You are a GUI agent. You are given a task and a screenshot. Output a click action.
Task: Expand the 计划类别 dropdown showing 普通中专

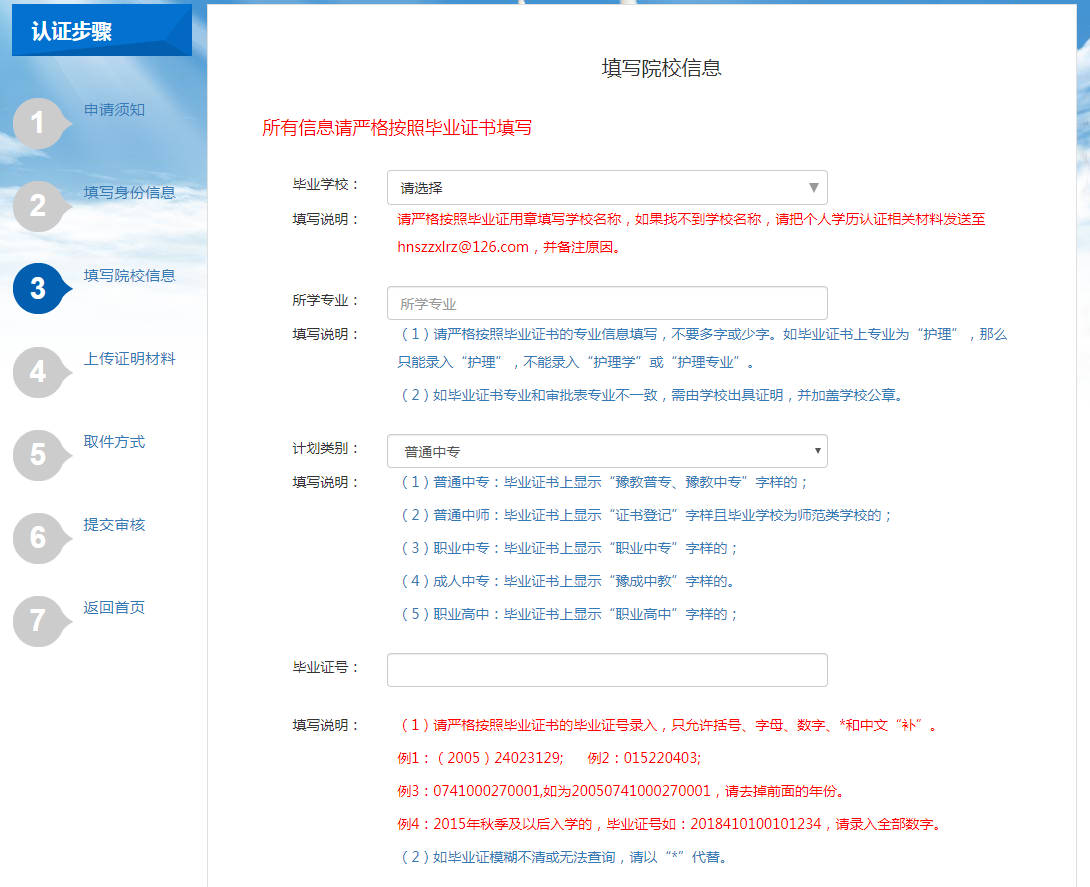(x=606, y=452)
